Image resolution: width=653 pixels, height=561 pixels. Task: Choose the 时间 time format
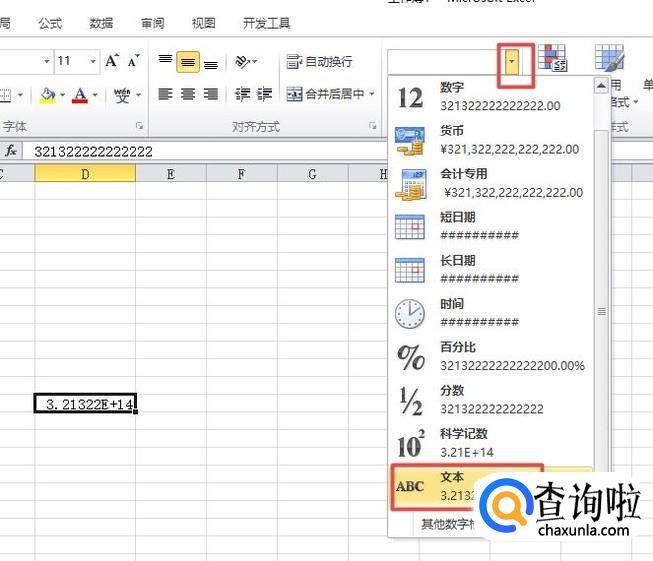(491, 314)
